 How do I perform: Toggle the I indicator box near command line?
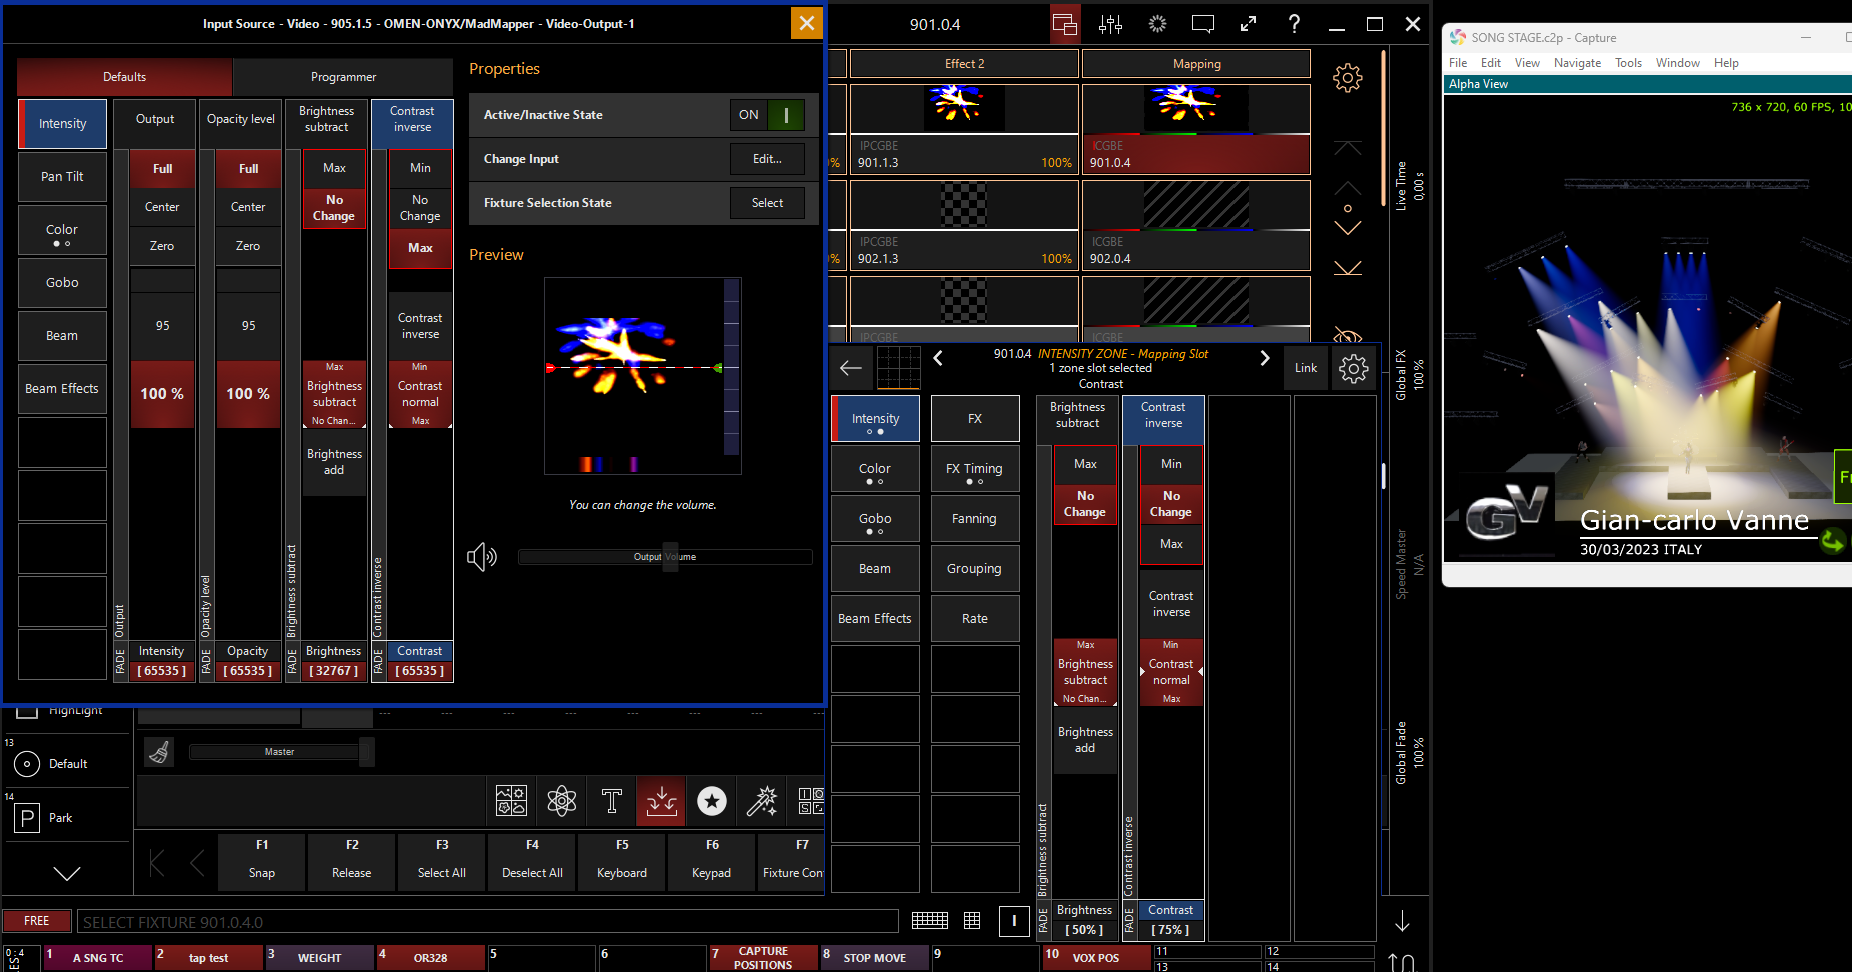1014,921
